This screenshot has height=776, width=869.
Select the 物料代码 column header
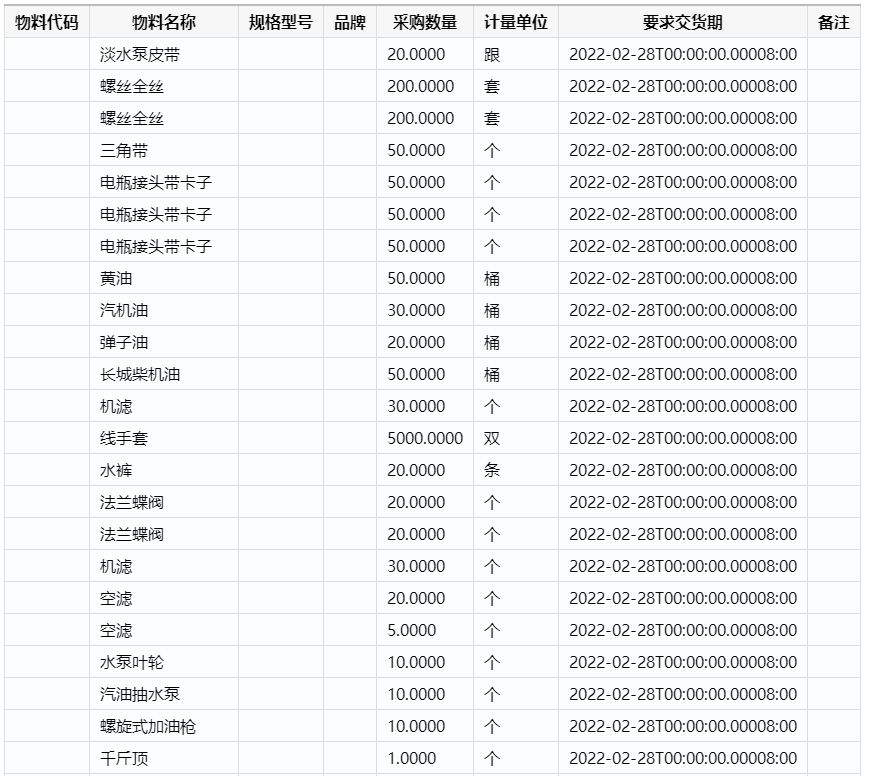click(x=47, y=23)
